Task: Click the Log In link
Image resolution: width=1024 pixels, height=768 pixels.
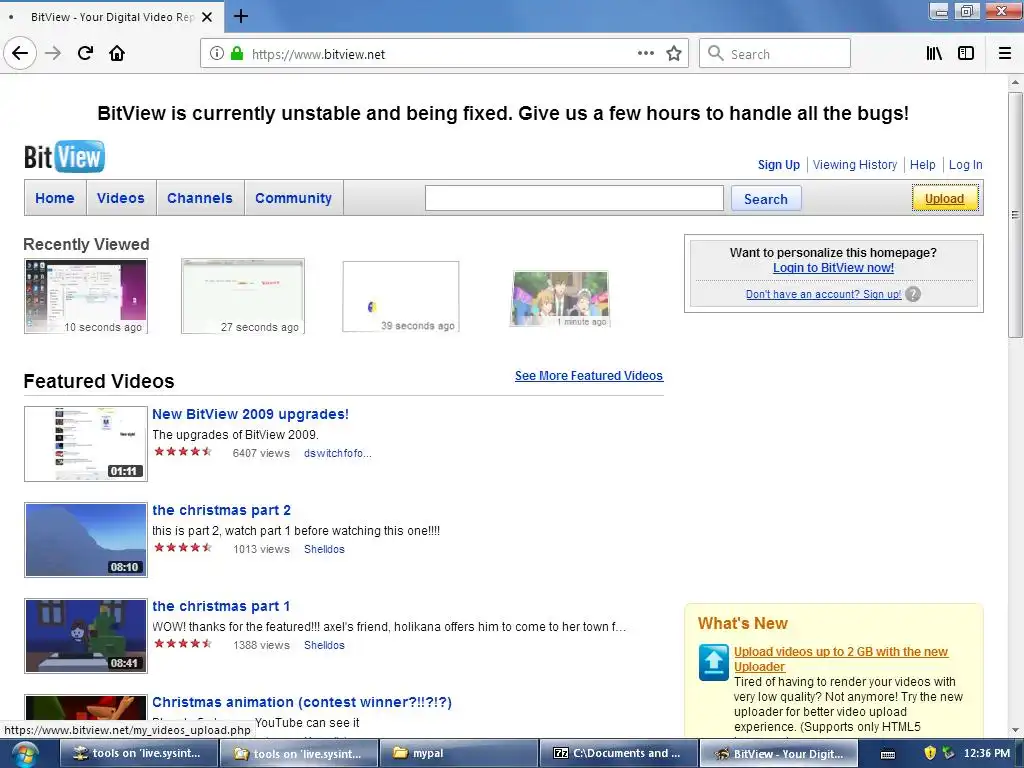Action: click(x=965, y=165)
